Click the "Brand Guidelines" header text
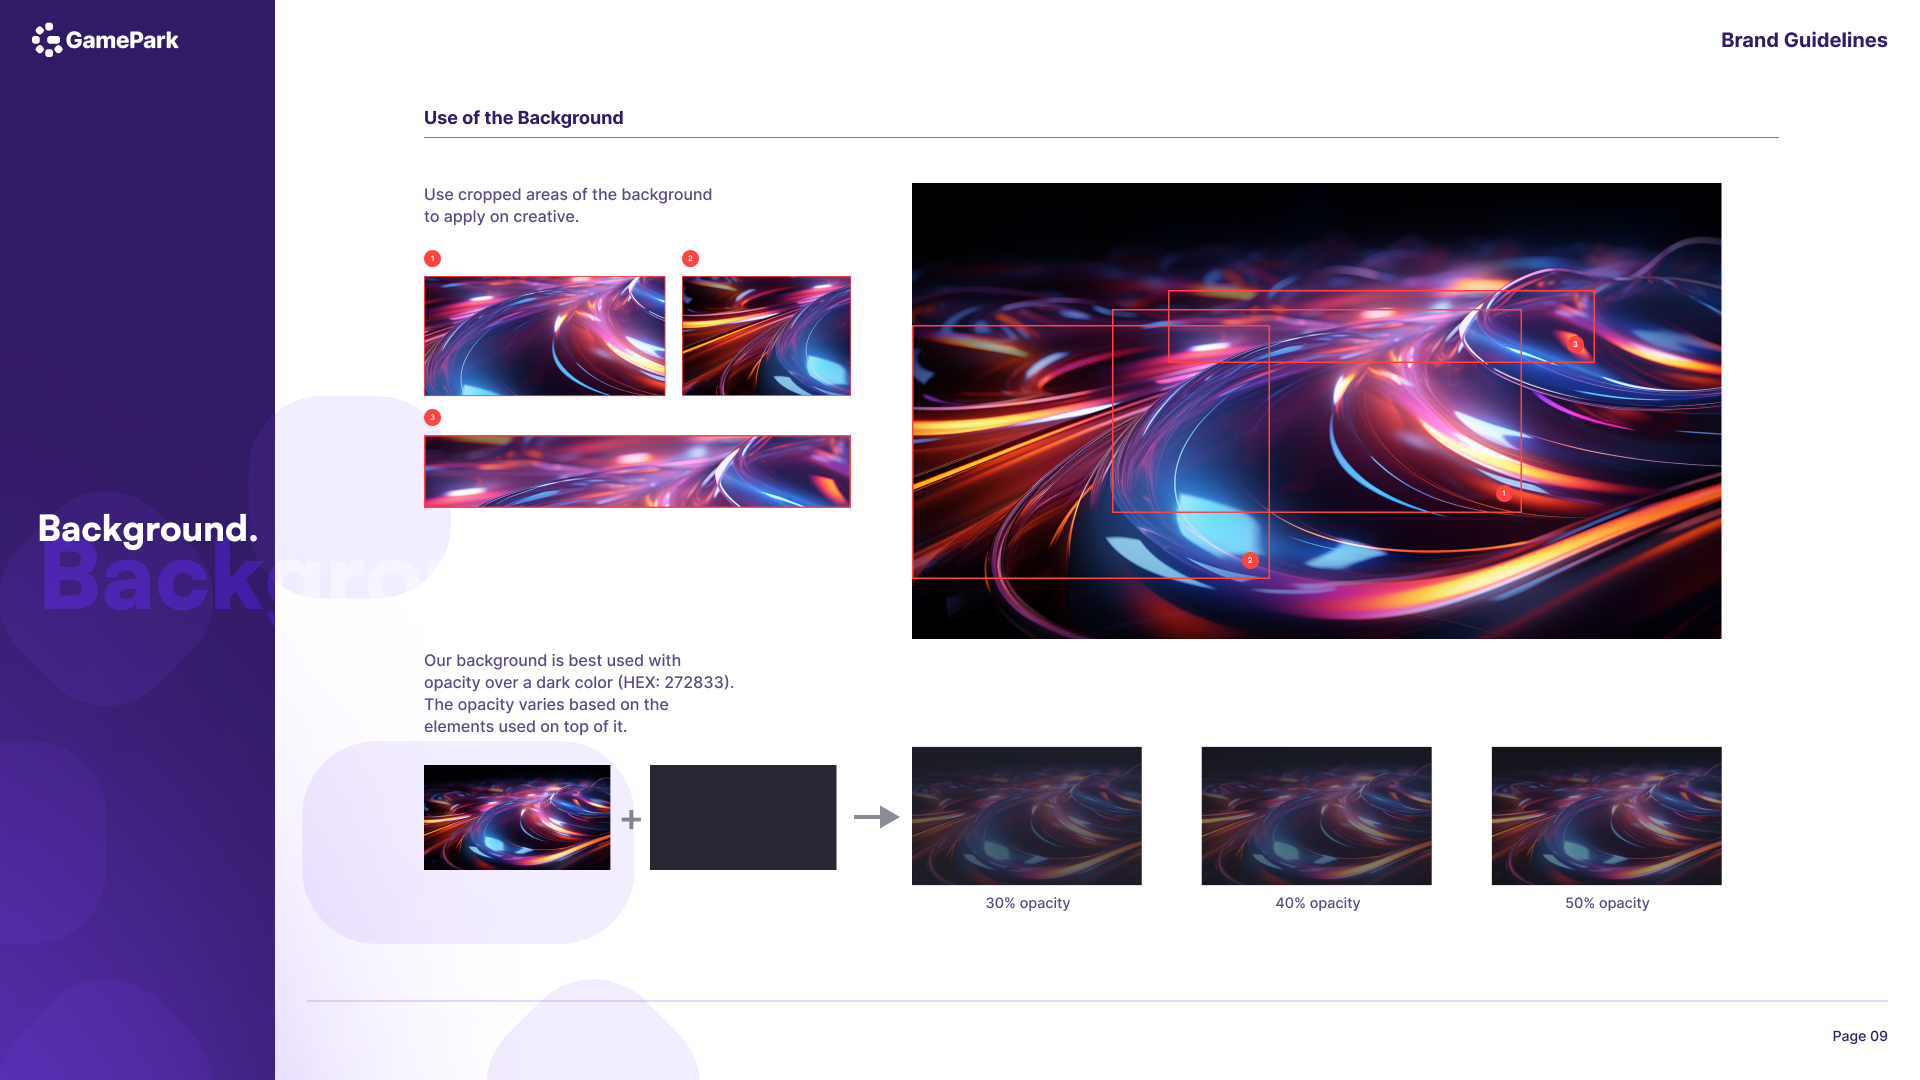1920x1080 pixels. click(x=1804, y=40)
